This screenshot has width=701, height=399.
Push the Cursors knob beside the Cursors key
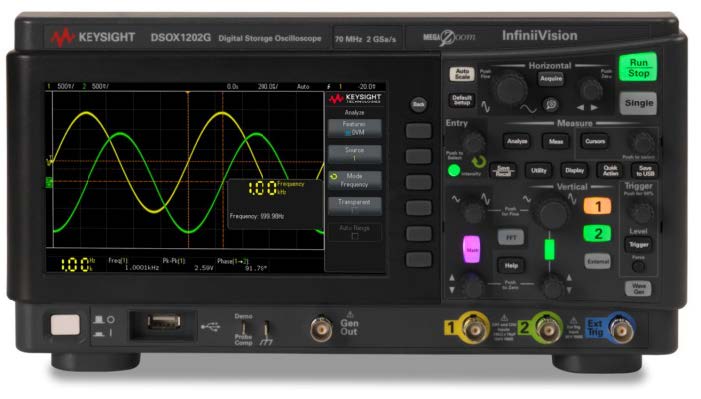[643, 143]
